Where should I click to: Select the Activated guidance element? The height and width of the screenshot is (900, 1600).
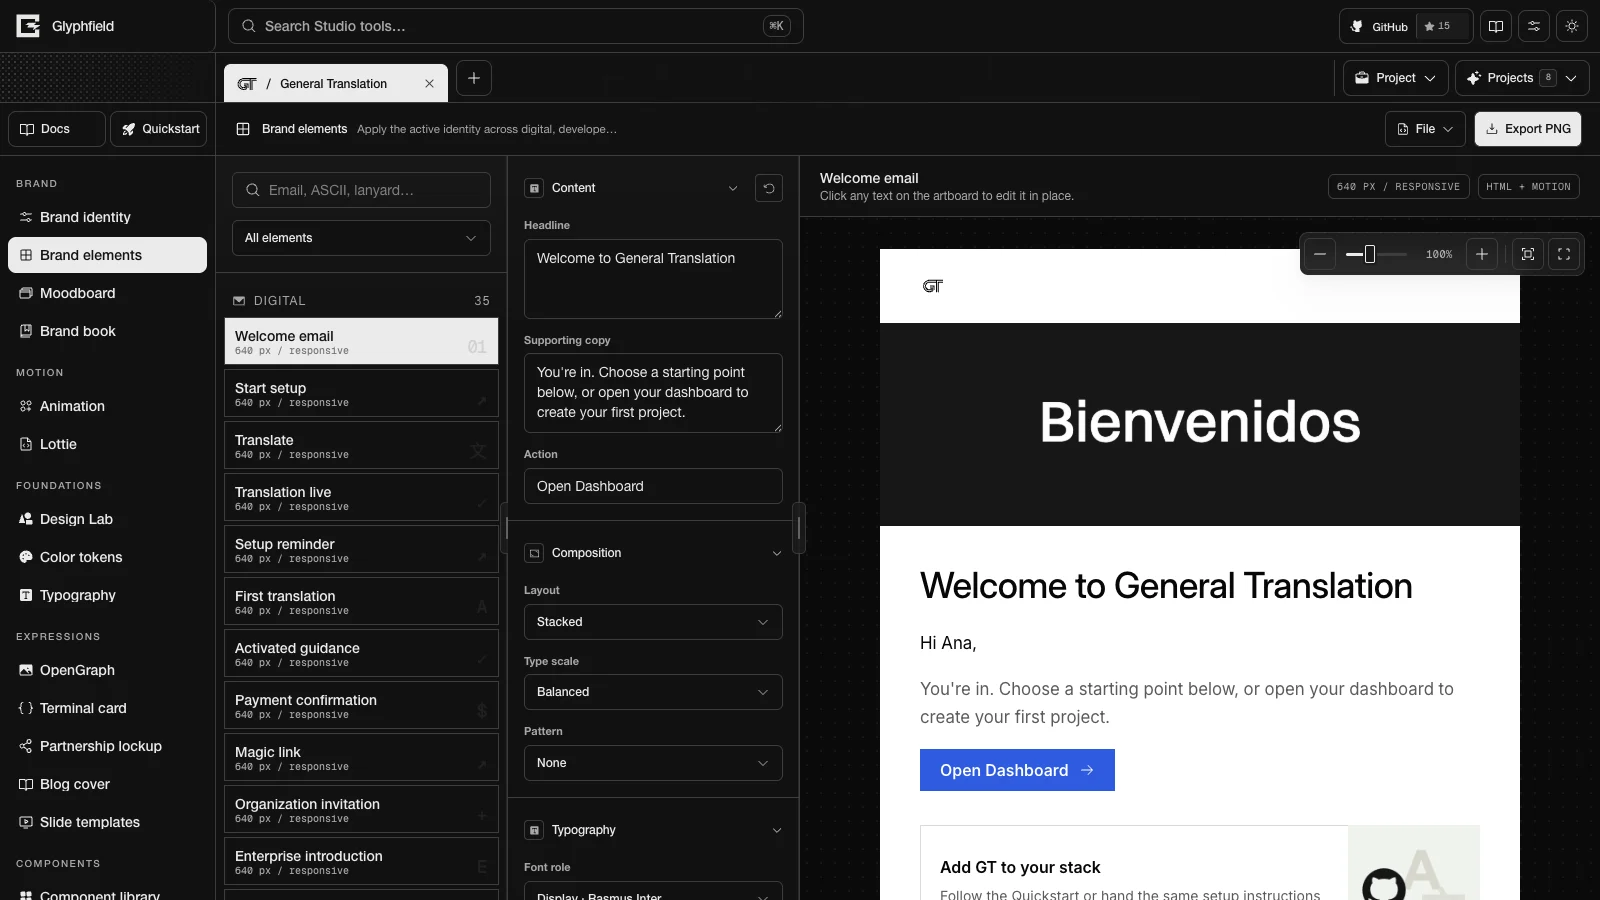pyautogui.click(x=361, y=653)
